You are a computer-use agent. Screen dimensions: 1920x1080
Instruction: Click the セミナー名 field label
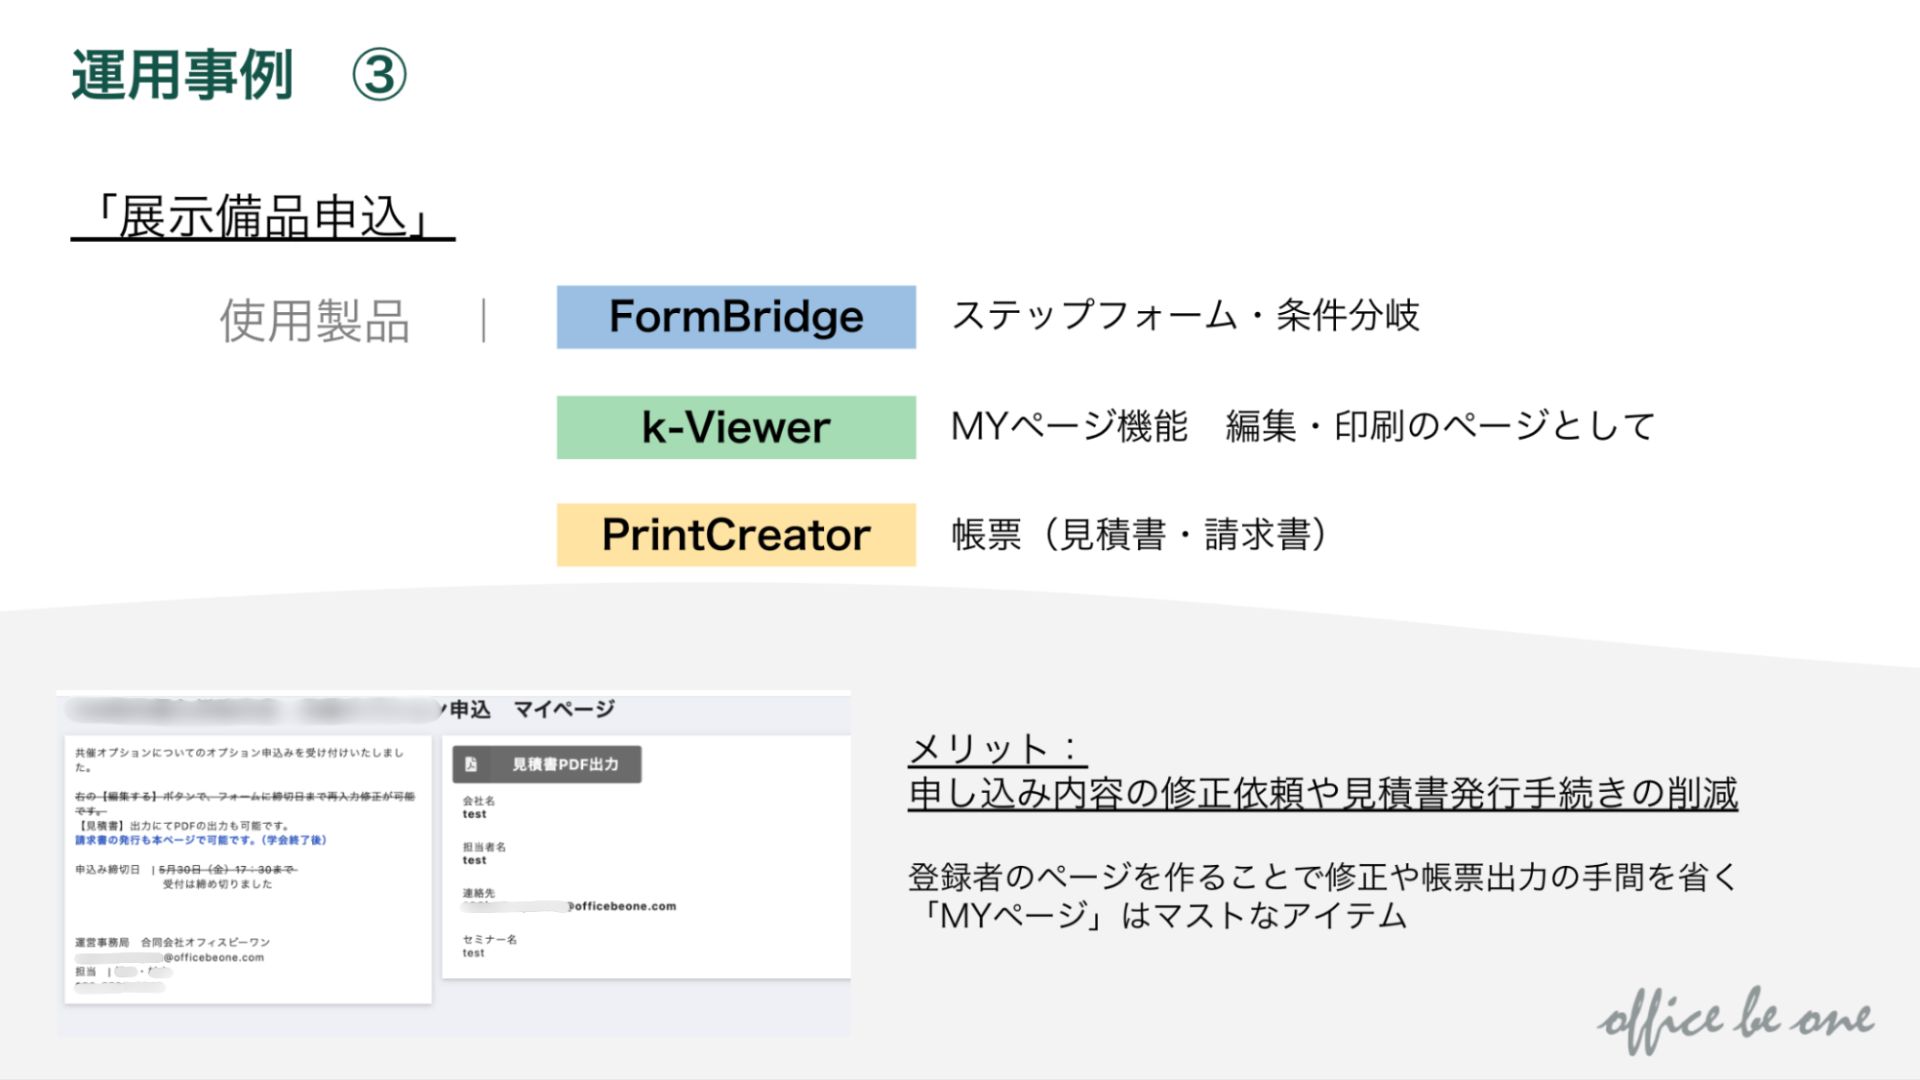(490, 940)
